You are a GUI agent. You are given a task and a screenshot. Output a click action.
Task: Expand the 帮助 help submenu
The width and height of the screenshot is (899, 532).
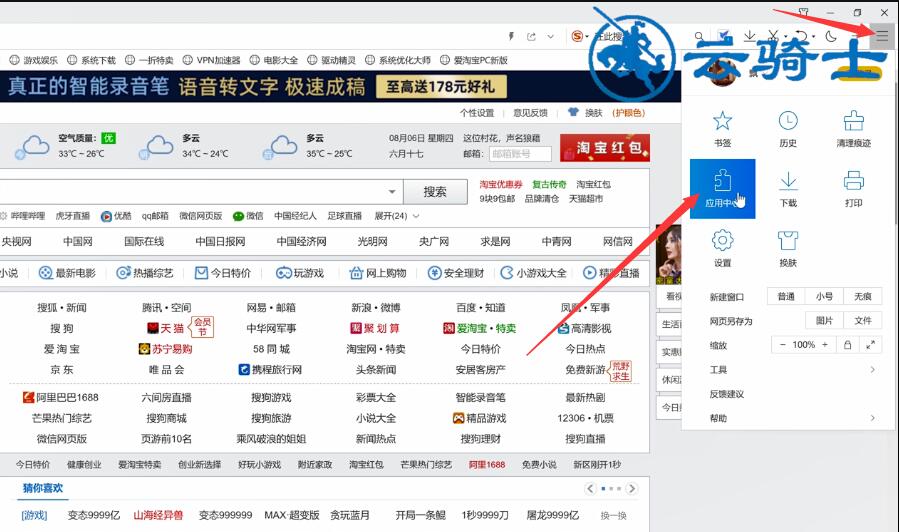tap(872, 418)
